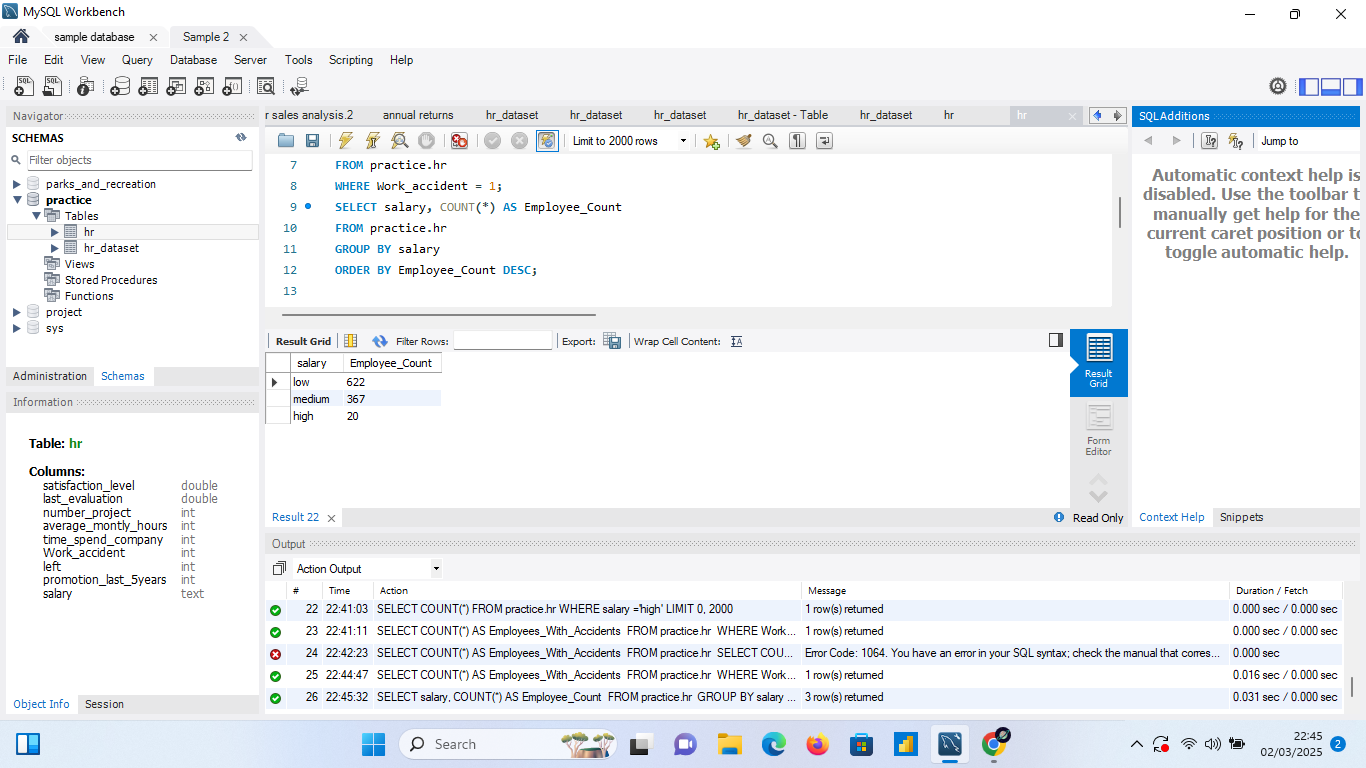Toggle invisible characters display
The height and width of the screenshot is (768, 1366).
[x=797, y=141]
